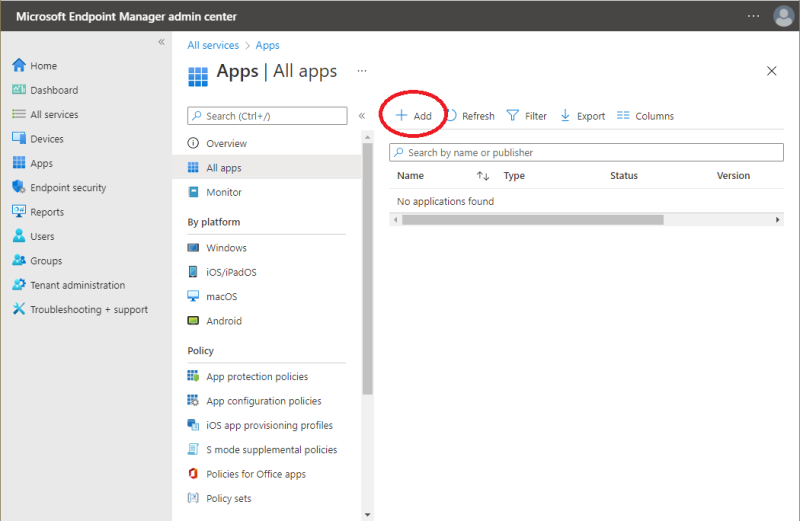800x521 pixels.
Task: Click the Monitor book icon
Action: (x=193, y=192)
